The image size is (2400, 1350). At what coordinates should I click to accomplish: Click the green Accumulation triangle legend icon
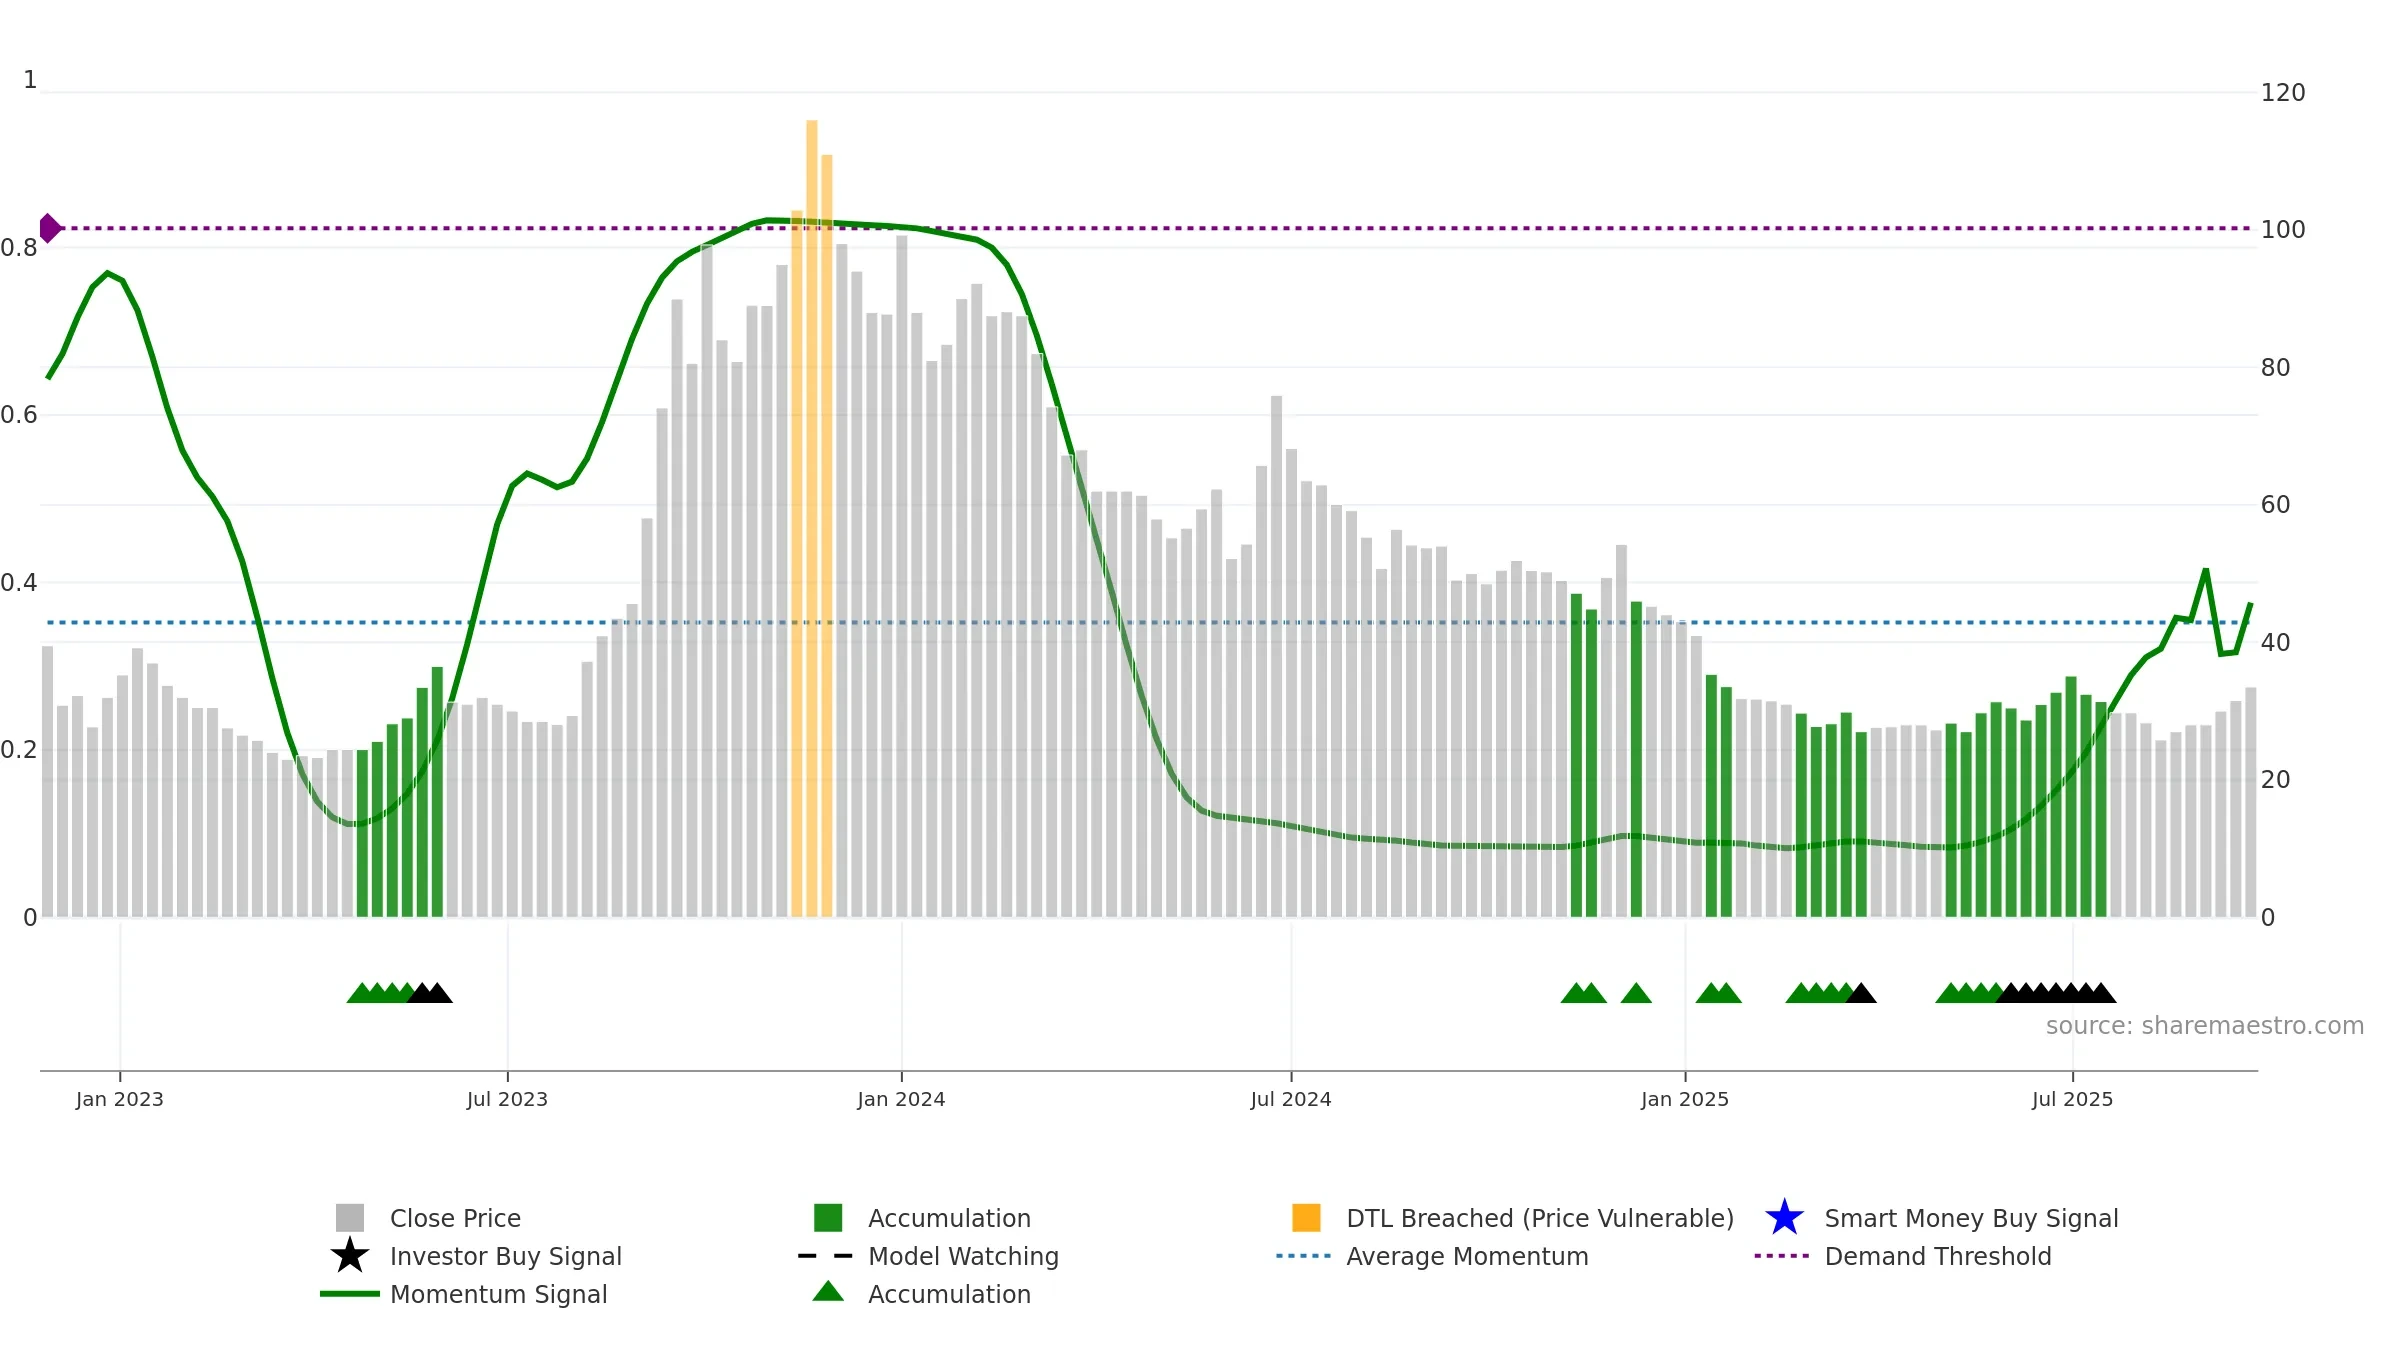coord(828,1292)
